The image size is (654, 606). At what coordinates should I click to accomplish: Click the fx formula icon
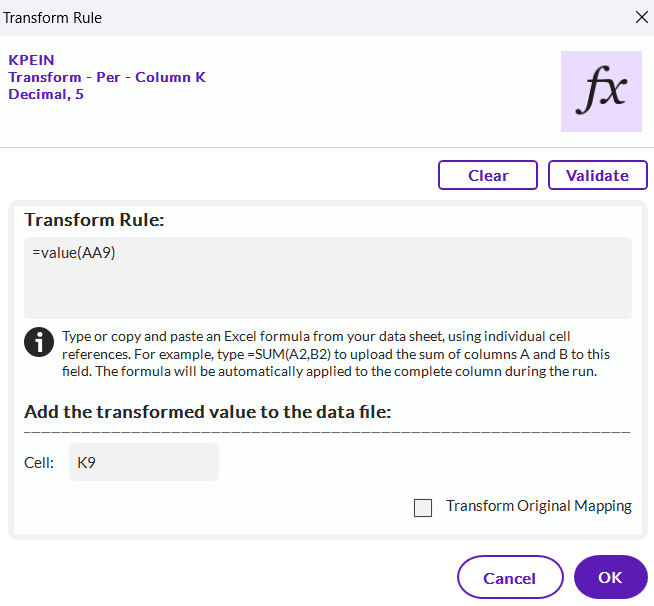point(601,92)
